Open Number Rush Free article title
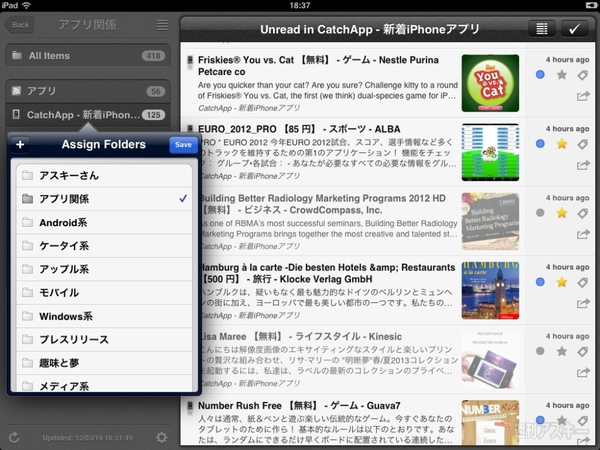This screenshot has height=450, width=600. click(x=299, y=406)
